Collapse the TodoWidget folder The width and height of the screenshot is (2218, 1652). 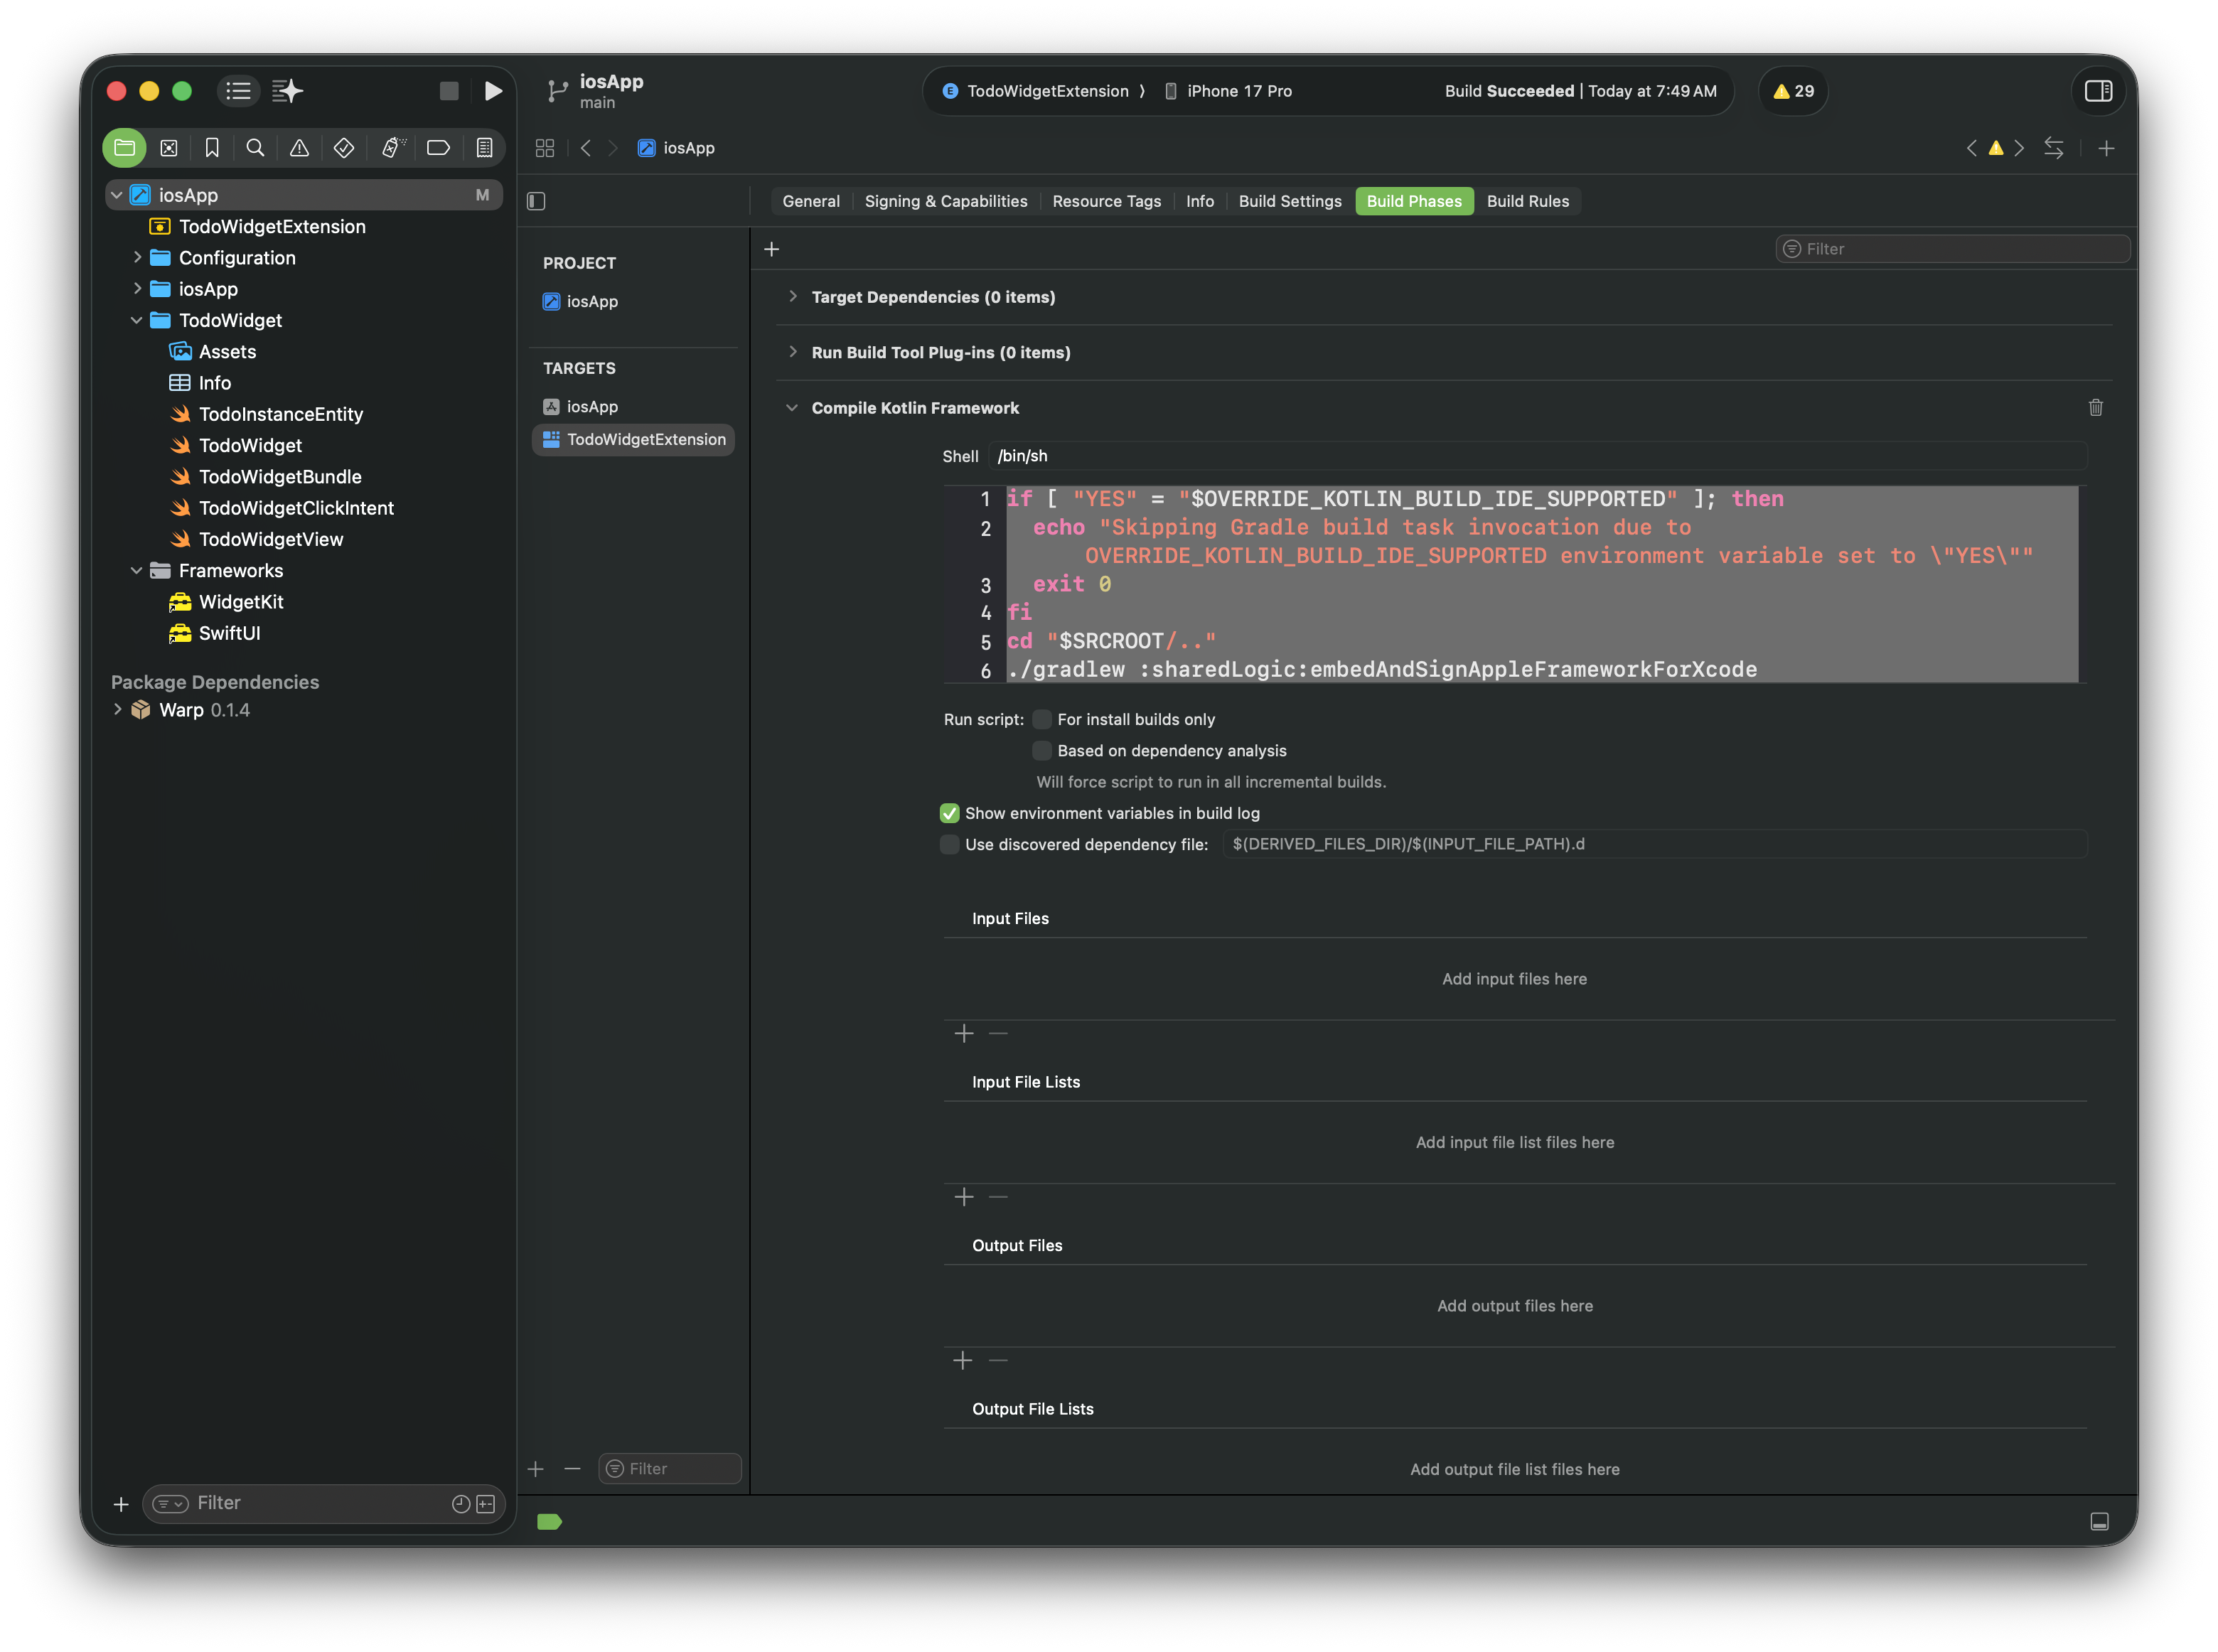[137, 320]
